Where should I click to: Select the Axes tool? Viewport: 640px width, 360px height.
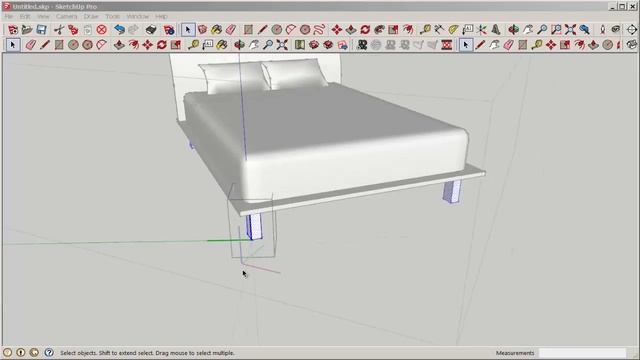482,29
